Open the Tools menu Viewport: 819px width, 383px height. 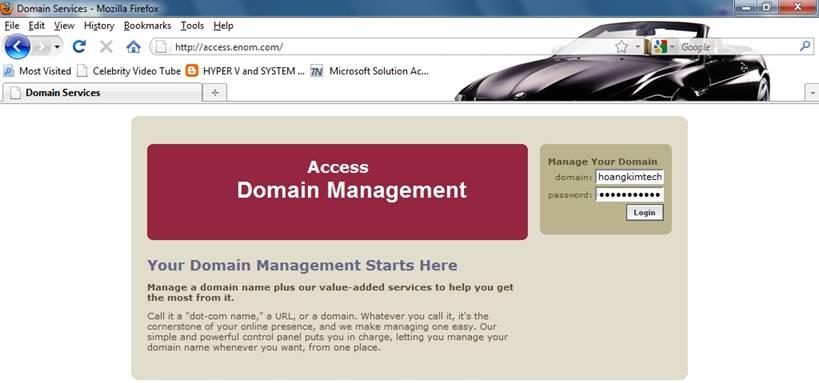(192, 26)
